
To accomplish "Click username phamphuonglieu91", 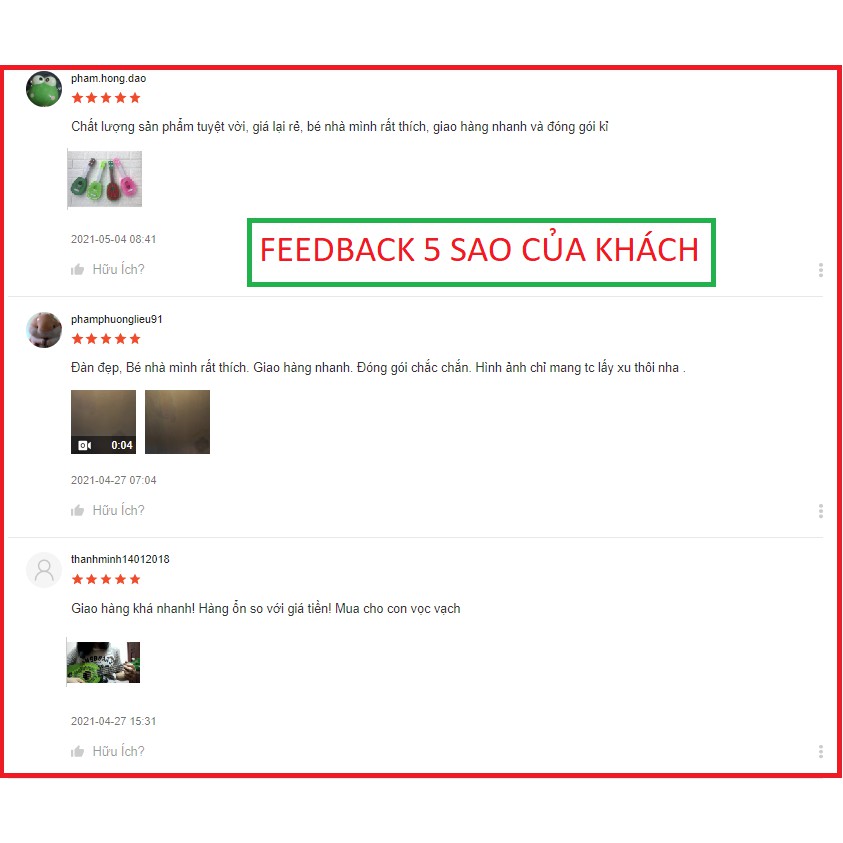I will point(117,319).
